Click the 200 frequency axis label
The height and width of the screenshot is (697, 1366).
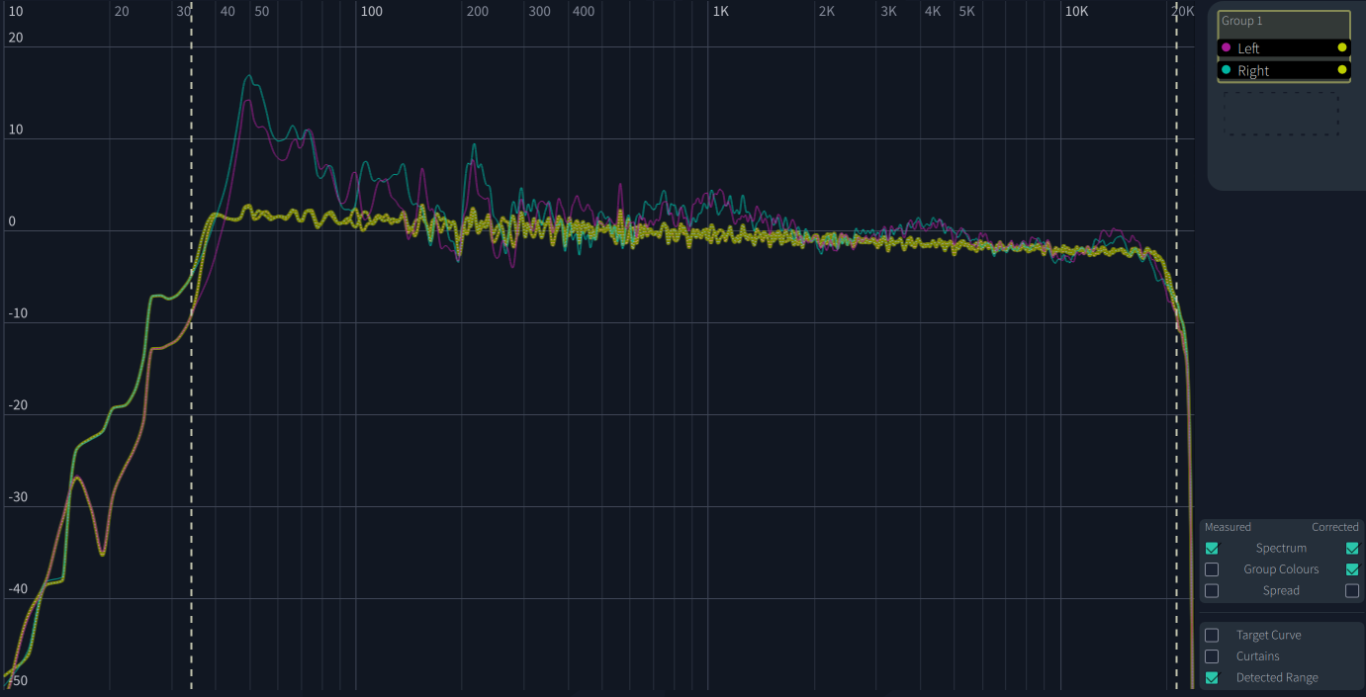click(478, 11)
